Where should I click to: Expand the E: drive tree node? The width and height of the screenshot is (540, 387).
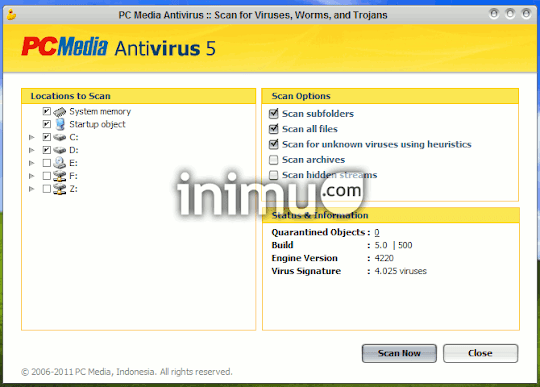(x=32, y=163)
